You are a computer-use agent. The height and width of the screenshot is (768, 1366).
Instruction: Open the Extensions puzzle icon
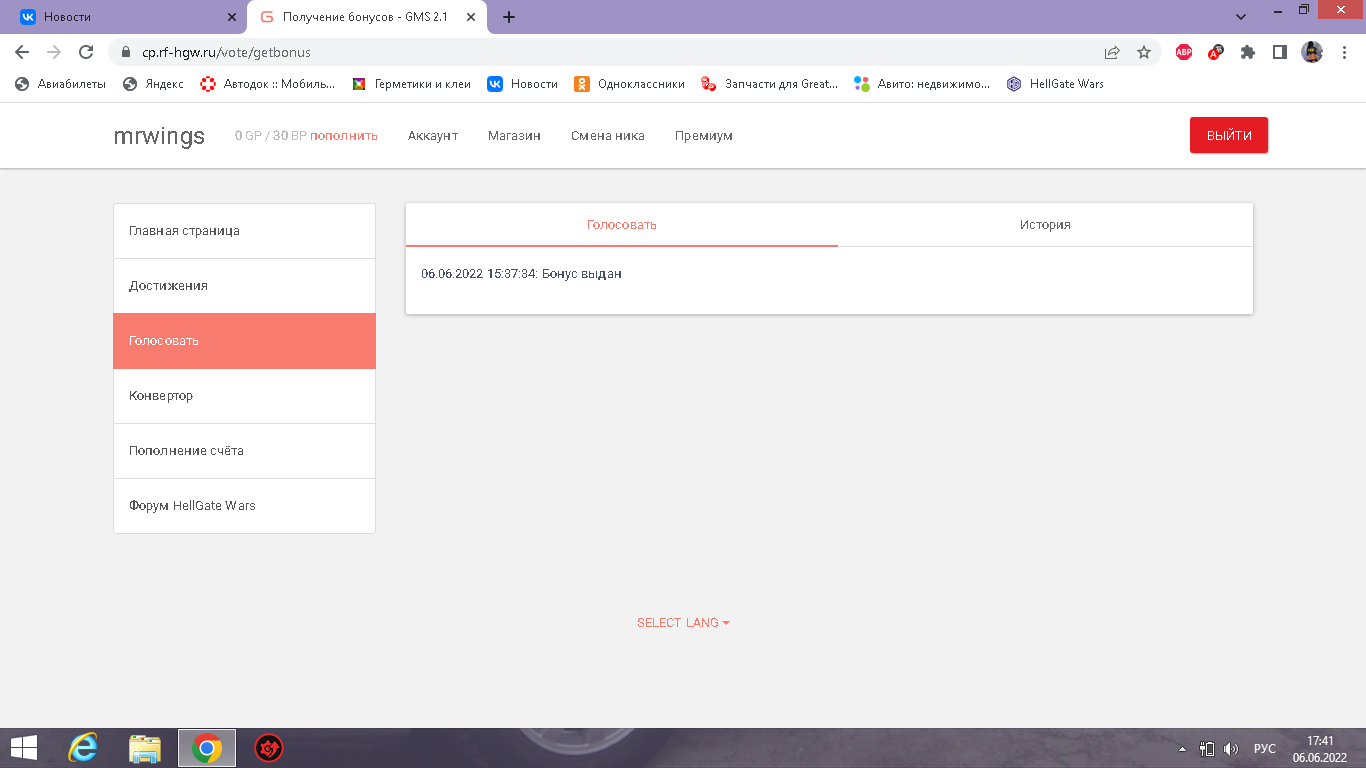coord(1248,52)
